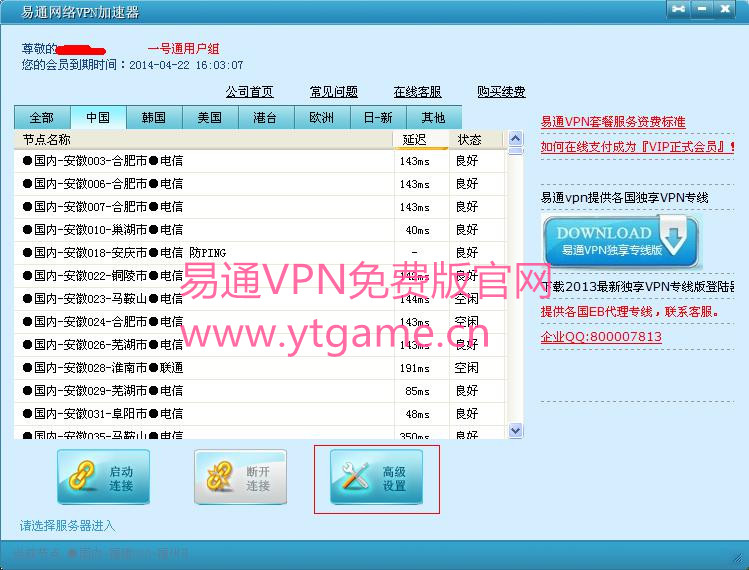Minimize the VPN window
This screenshot has height=570, width=749.
tap(702, 9)
